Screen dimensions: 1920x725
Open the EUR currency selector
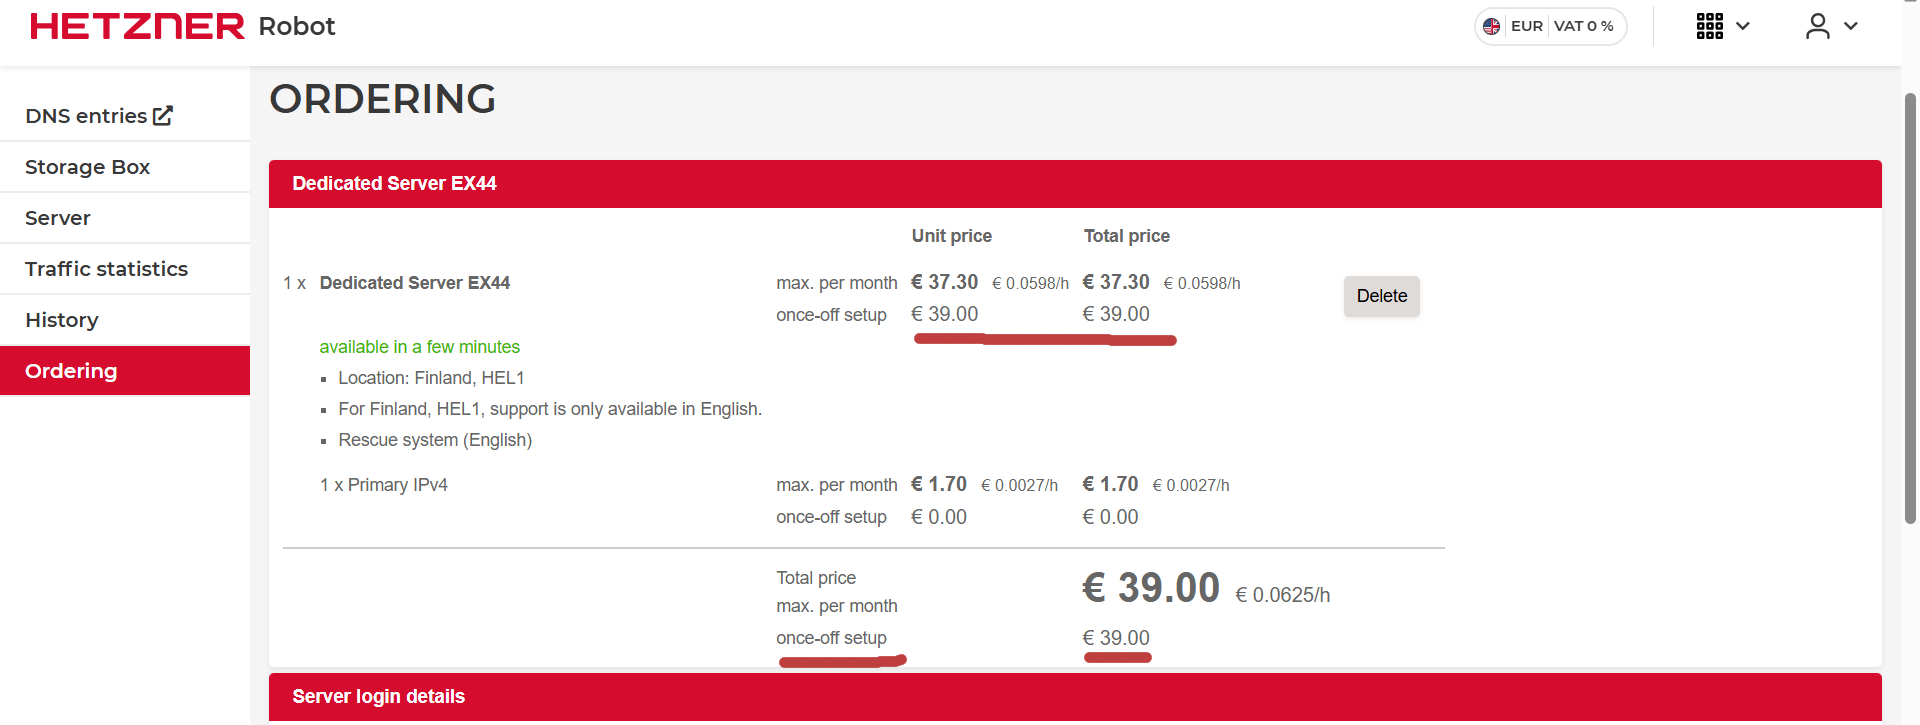1526,26
